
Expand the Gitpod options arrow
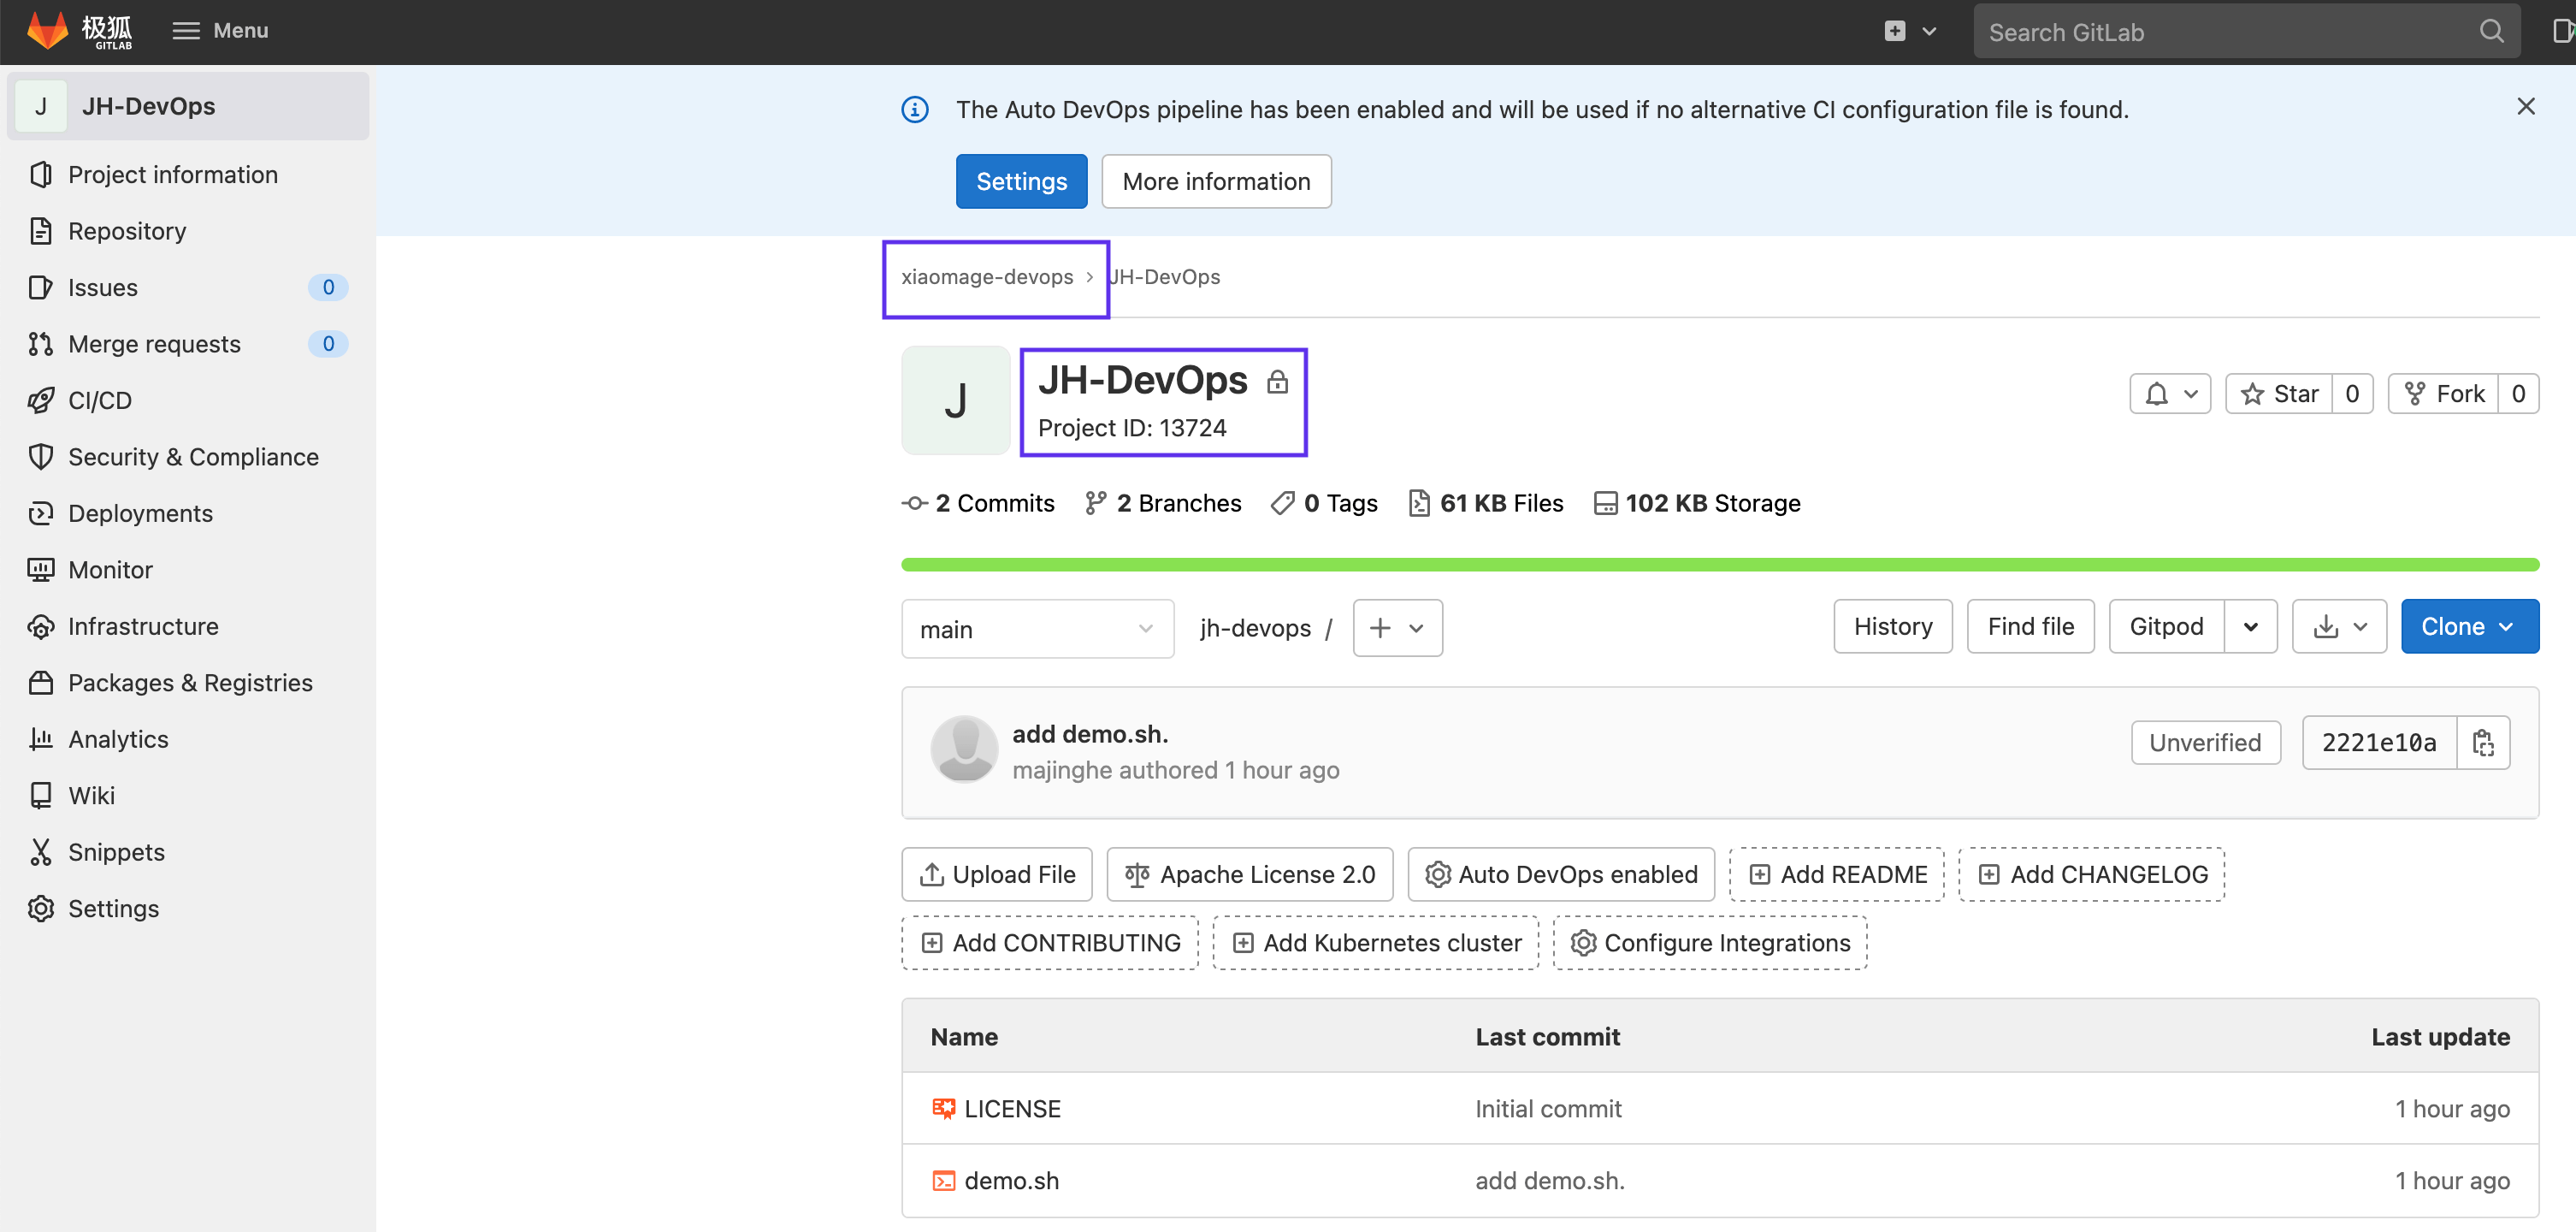pos(2250,627)
